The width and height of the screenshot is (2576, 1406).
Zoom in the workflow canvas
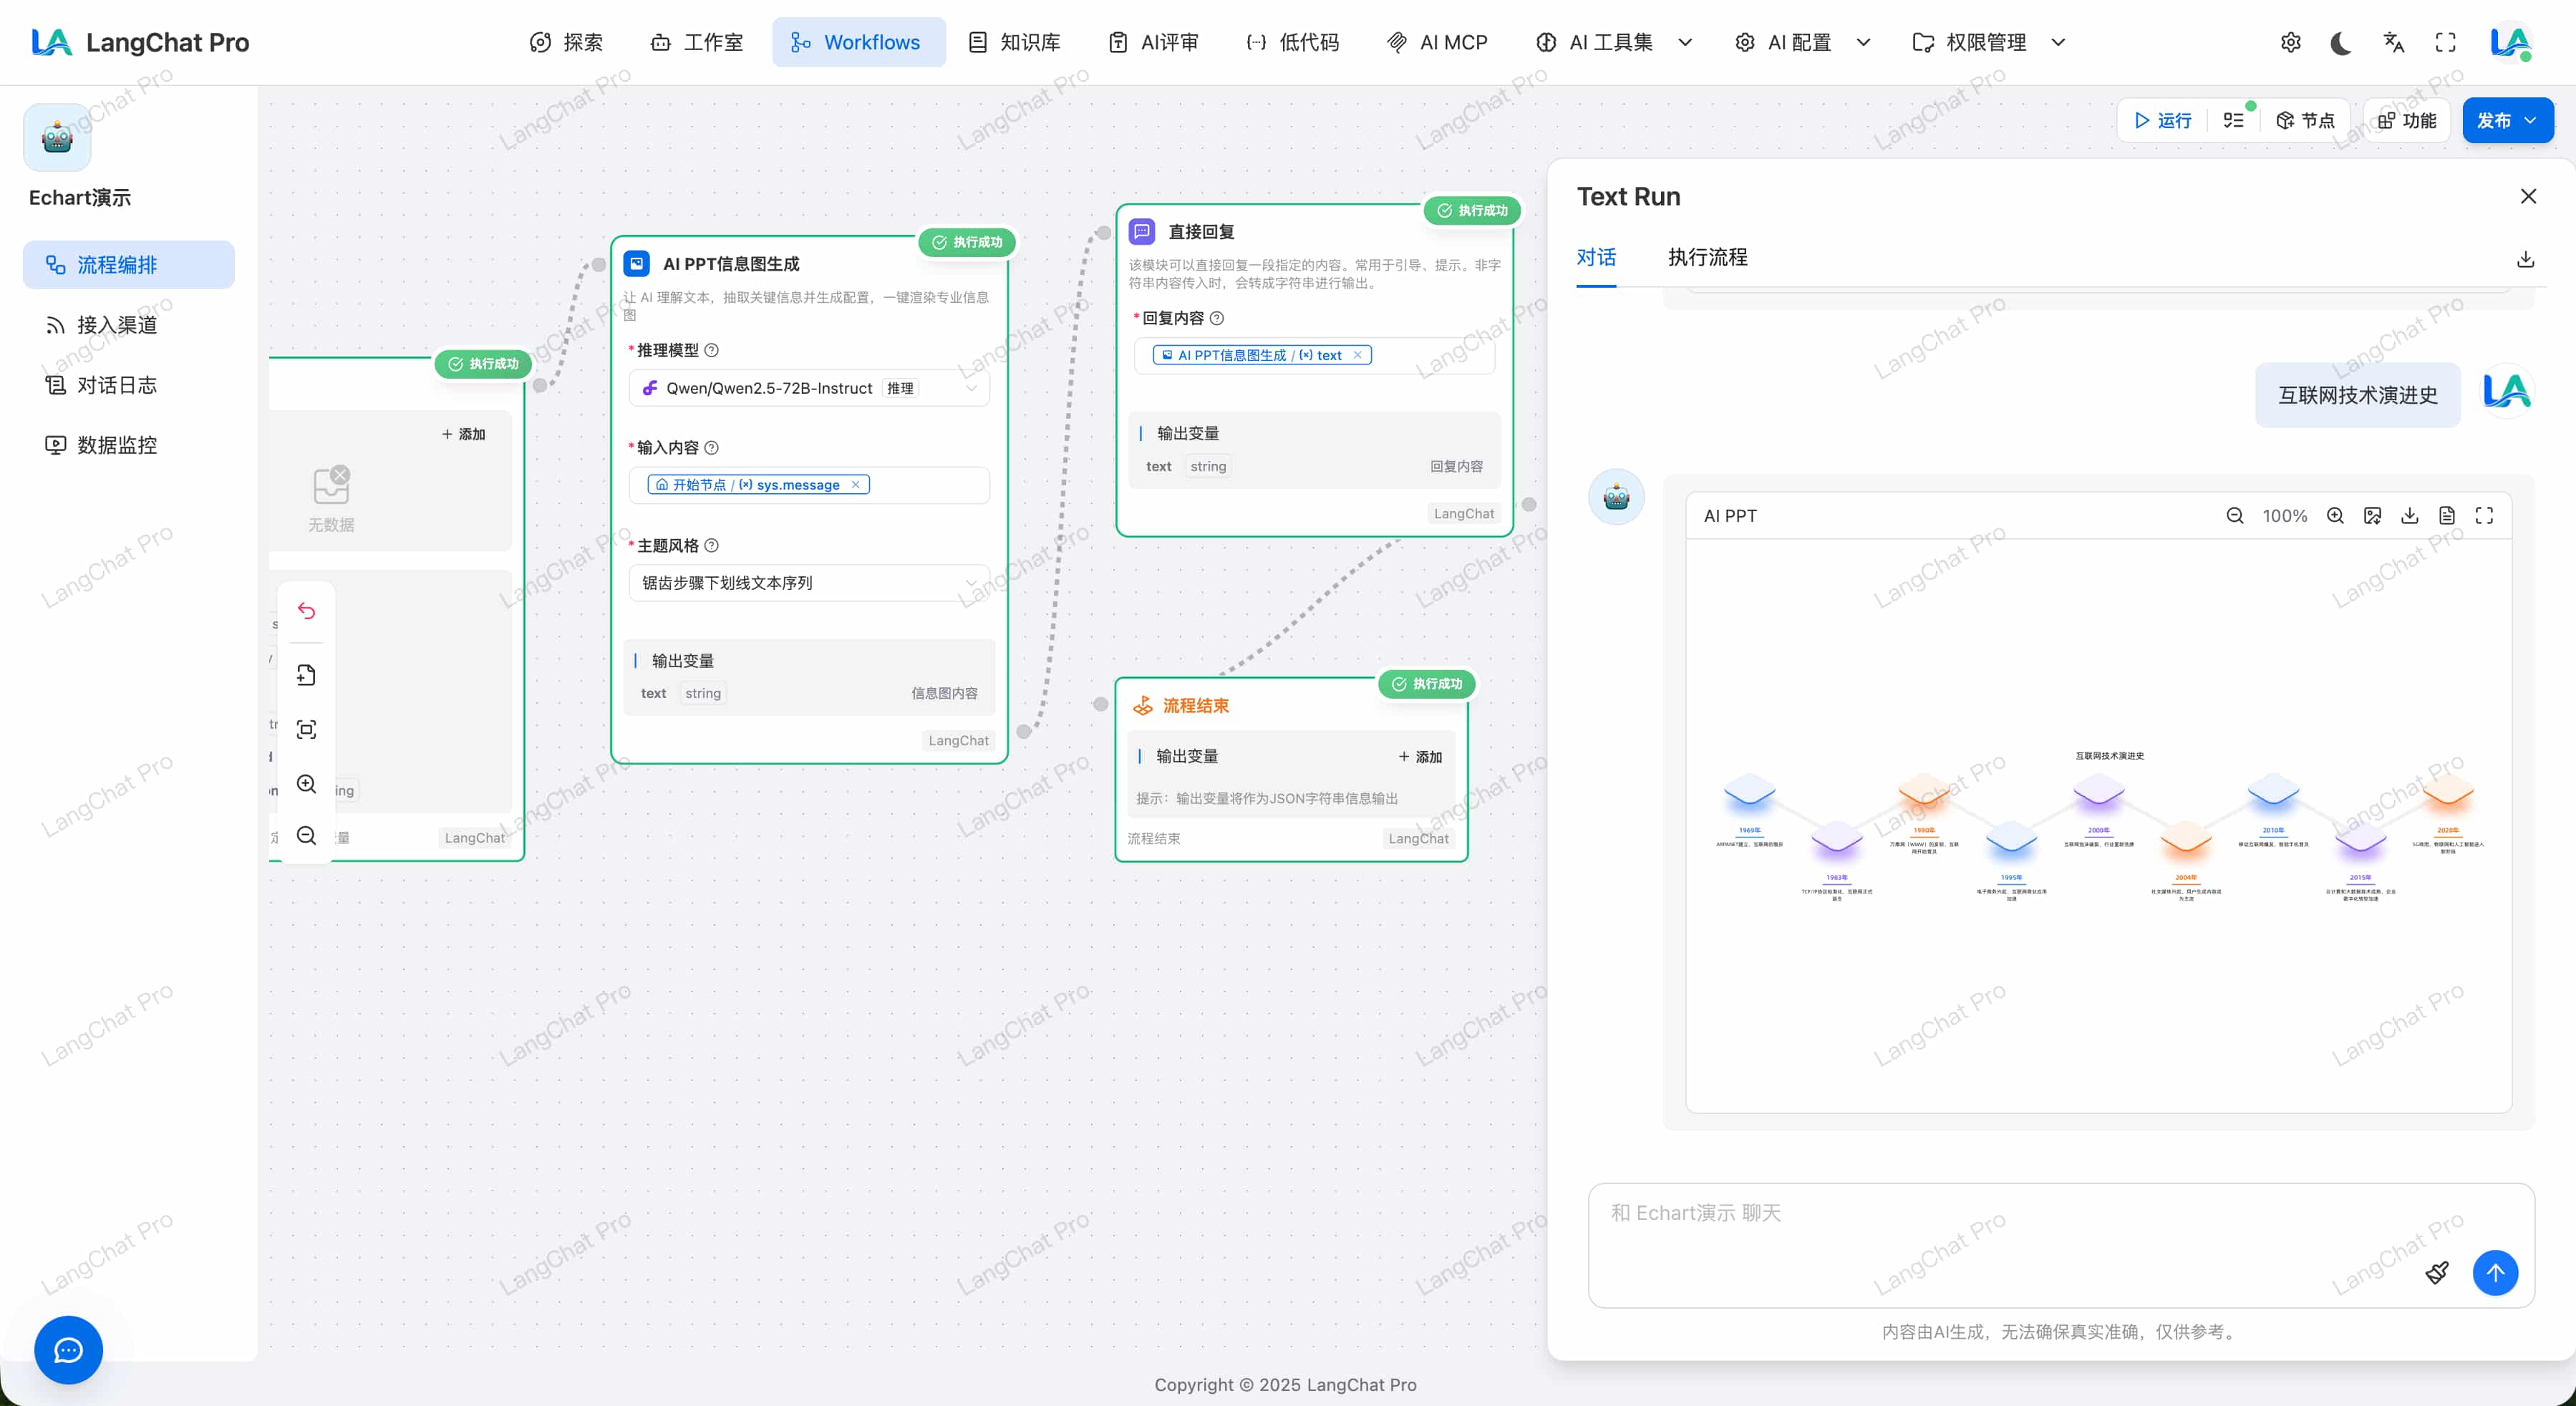[x=306, y=784]
